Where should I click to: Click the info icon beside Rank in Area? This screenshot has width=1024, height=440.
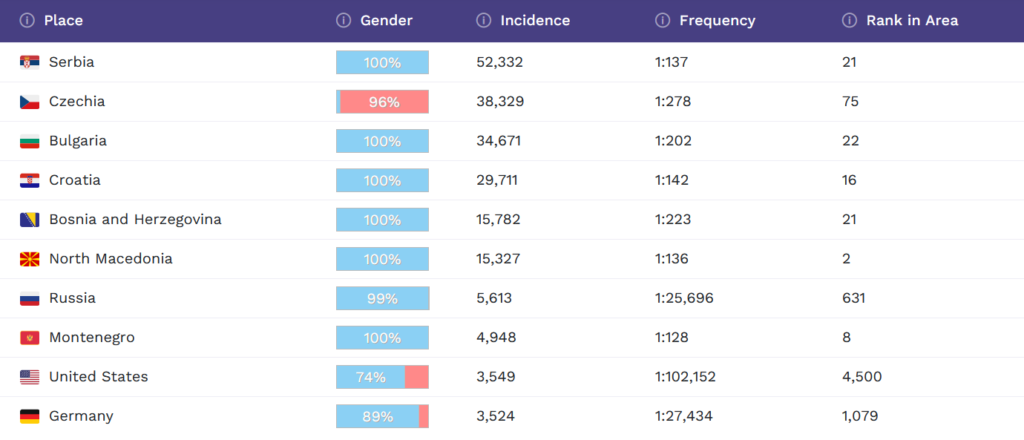[849, 21]
